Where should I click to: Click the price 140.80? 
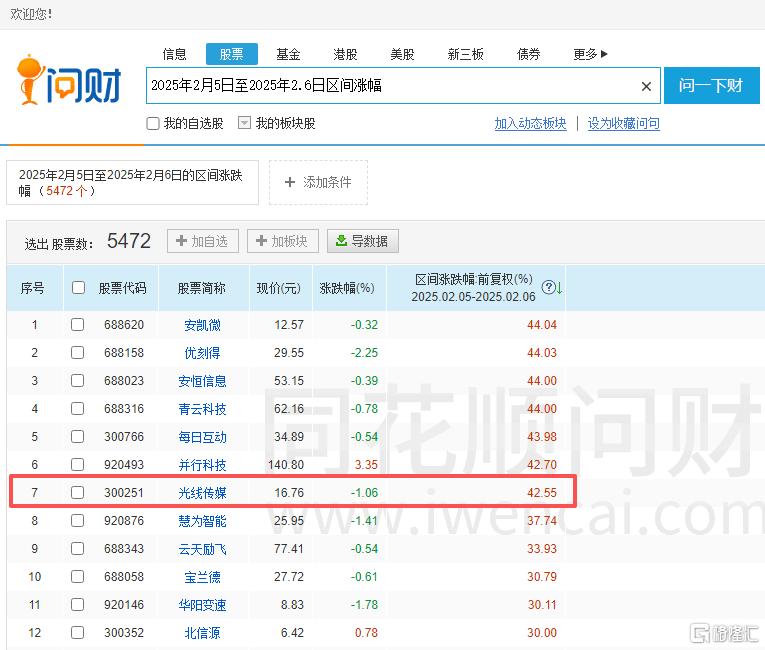click(286, 465)
